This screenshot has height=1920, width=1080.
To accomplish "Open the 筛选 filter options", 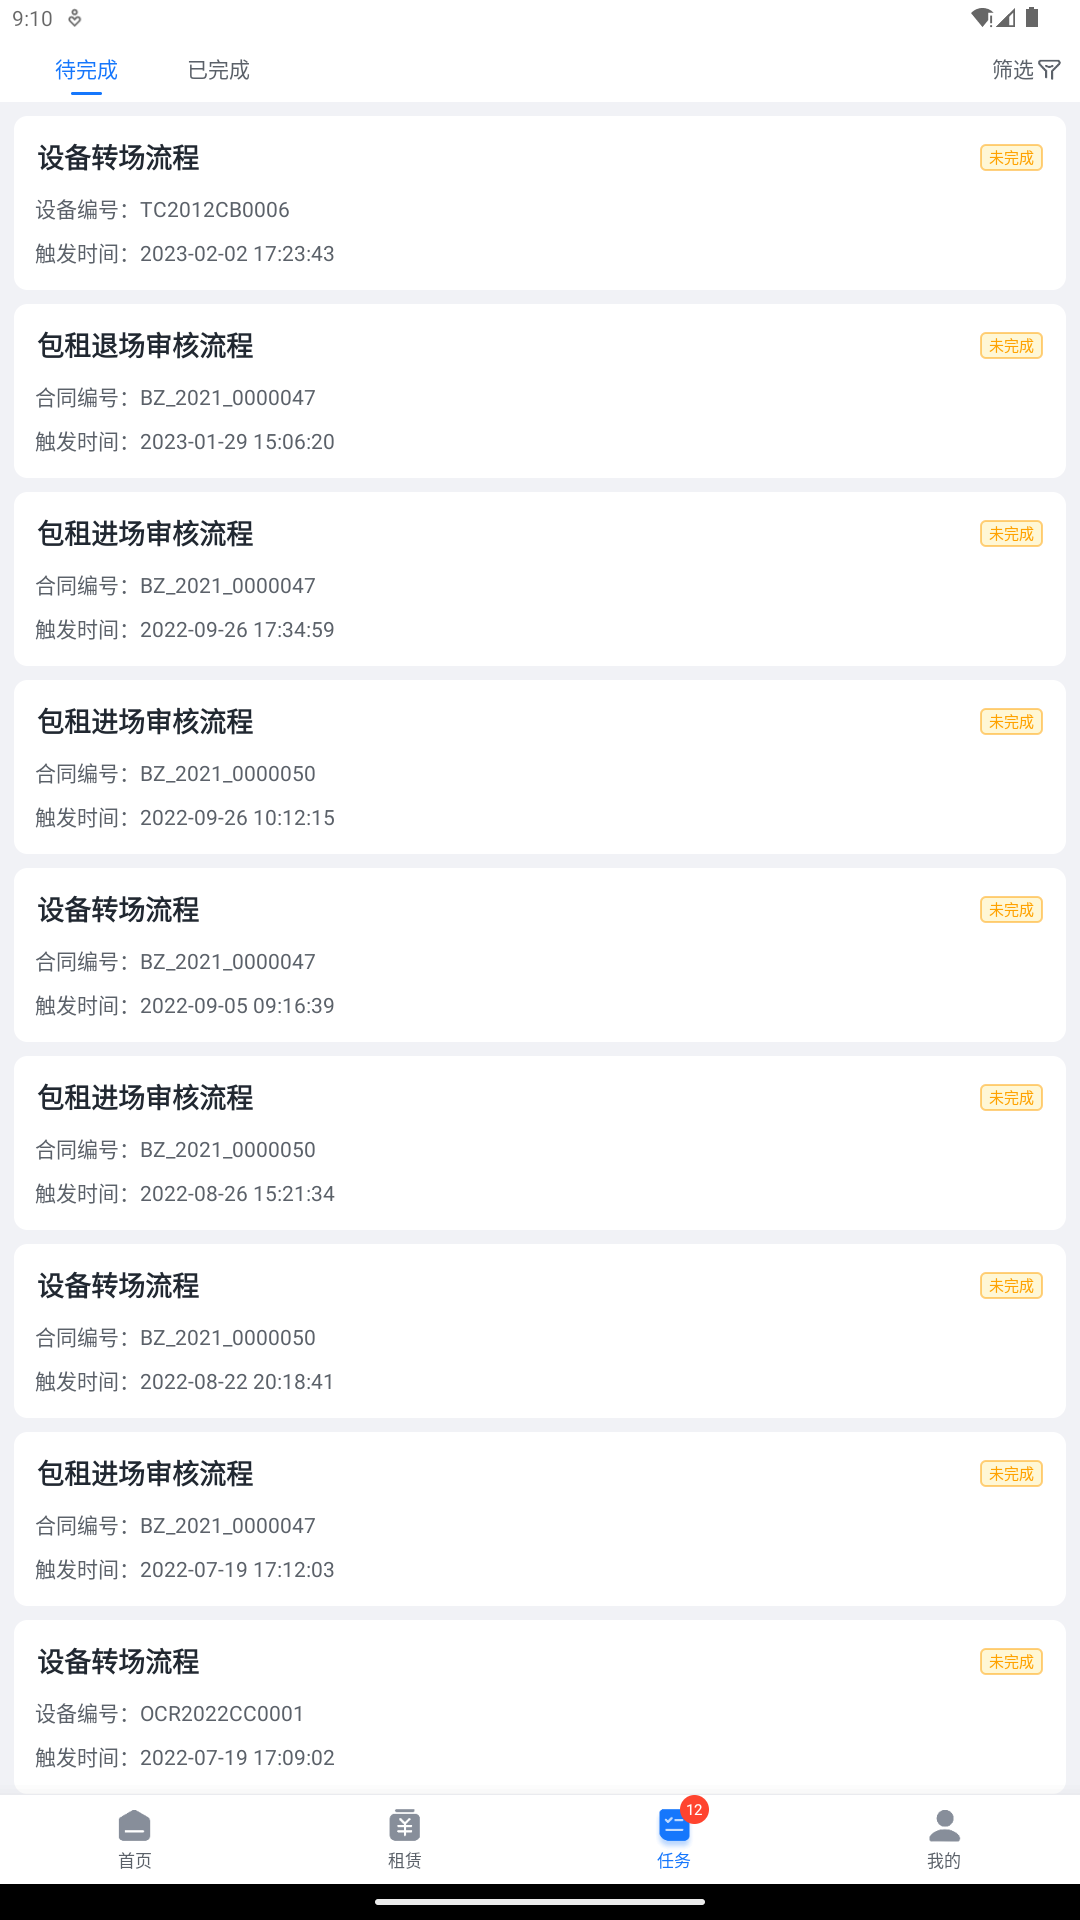I will pyautogui.click(x=1013, y=70).
